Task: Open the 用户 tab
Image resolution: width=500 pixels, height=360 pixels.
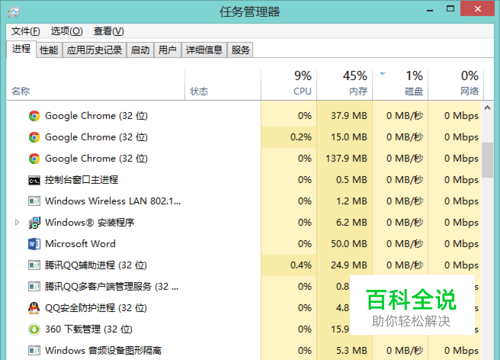Action: [x=167, y=50]
